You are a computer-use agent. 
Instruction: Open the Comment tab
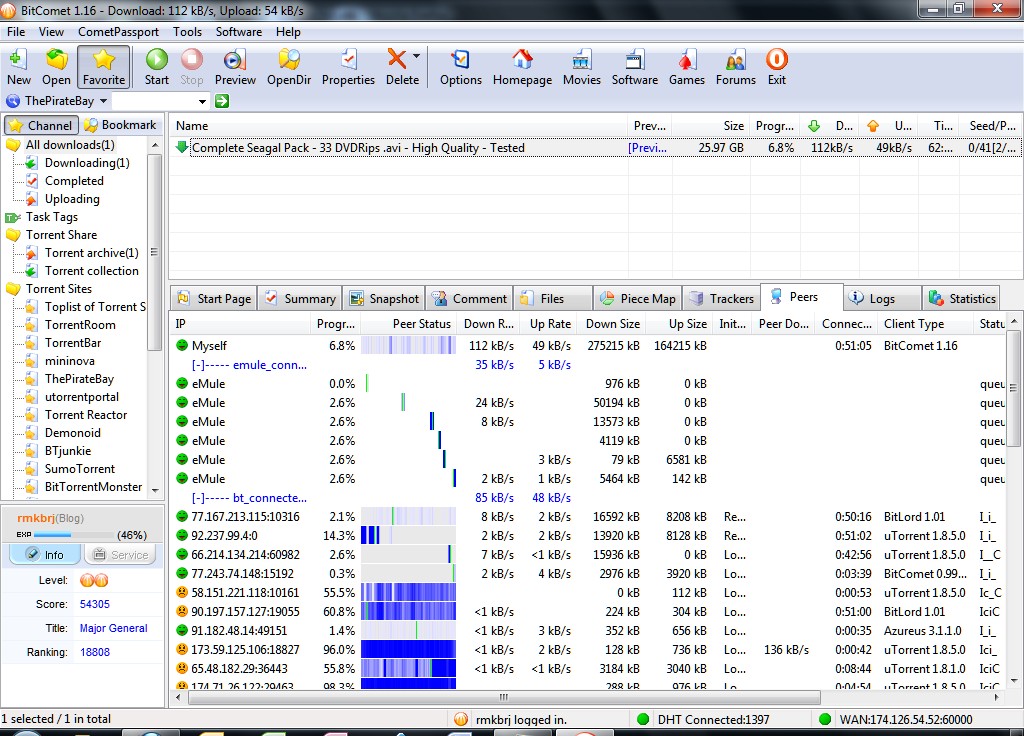pos(470,298)
